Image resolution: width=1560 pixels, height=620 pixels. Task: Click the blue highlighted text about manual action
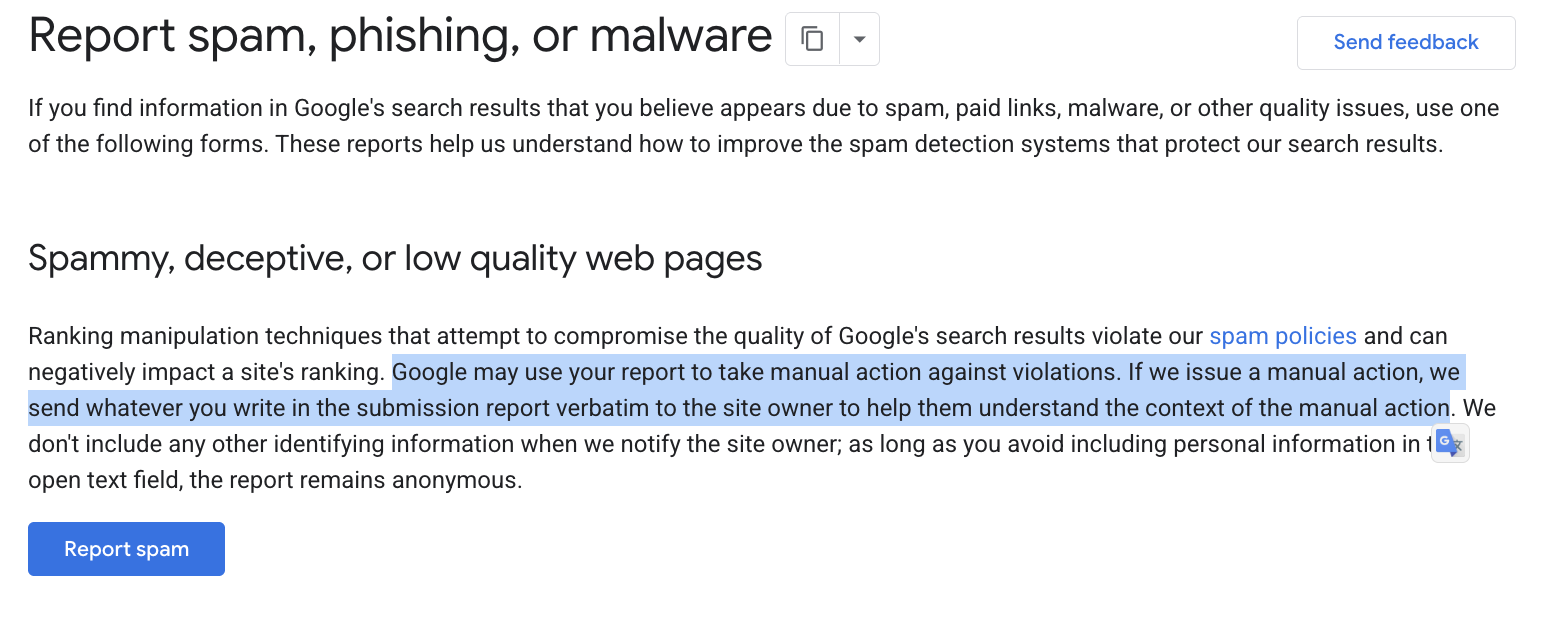(x=900, y=371)
